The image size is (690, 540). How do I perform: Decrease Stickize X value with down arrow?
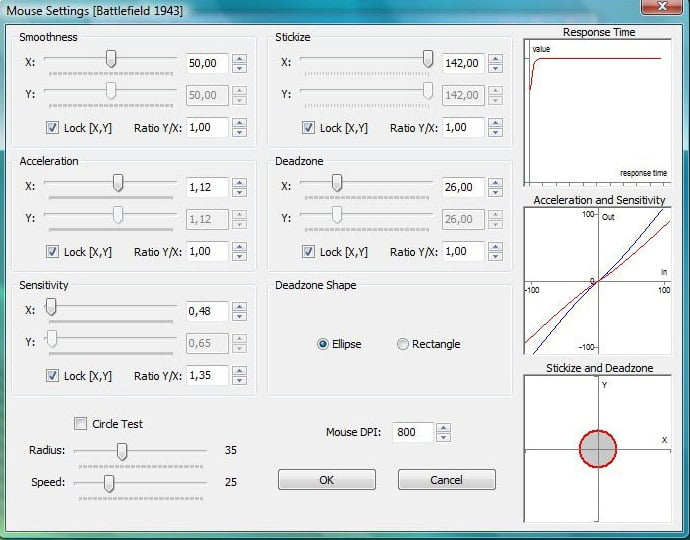(495, 68)
